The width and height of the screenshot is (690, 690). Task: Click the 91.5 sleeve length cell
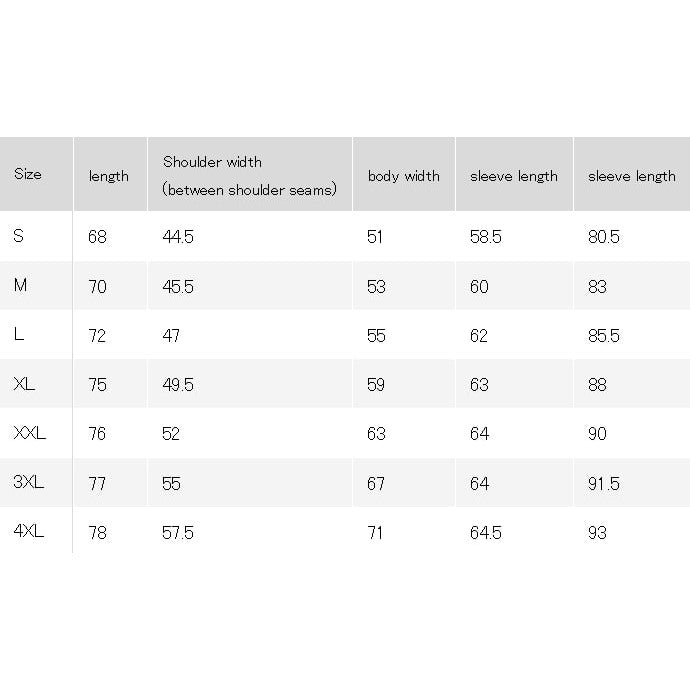click(604, 484)
